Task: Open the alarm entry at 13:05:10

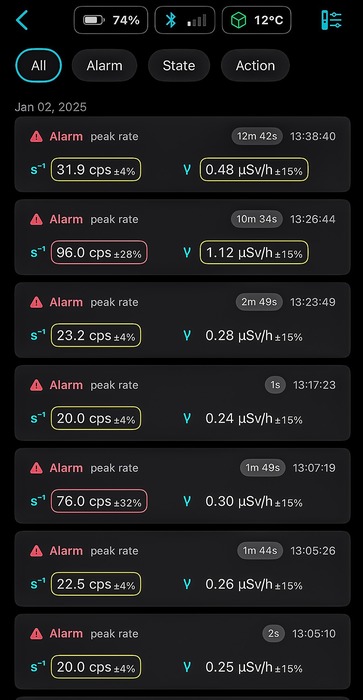Action: pos(183,651)
